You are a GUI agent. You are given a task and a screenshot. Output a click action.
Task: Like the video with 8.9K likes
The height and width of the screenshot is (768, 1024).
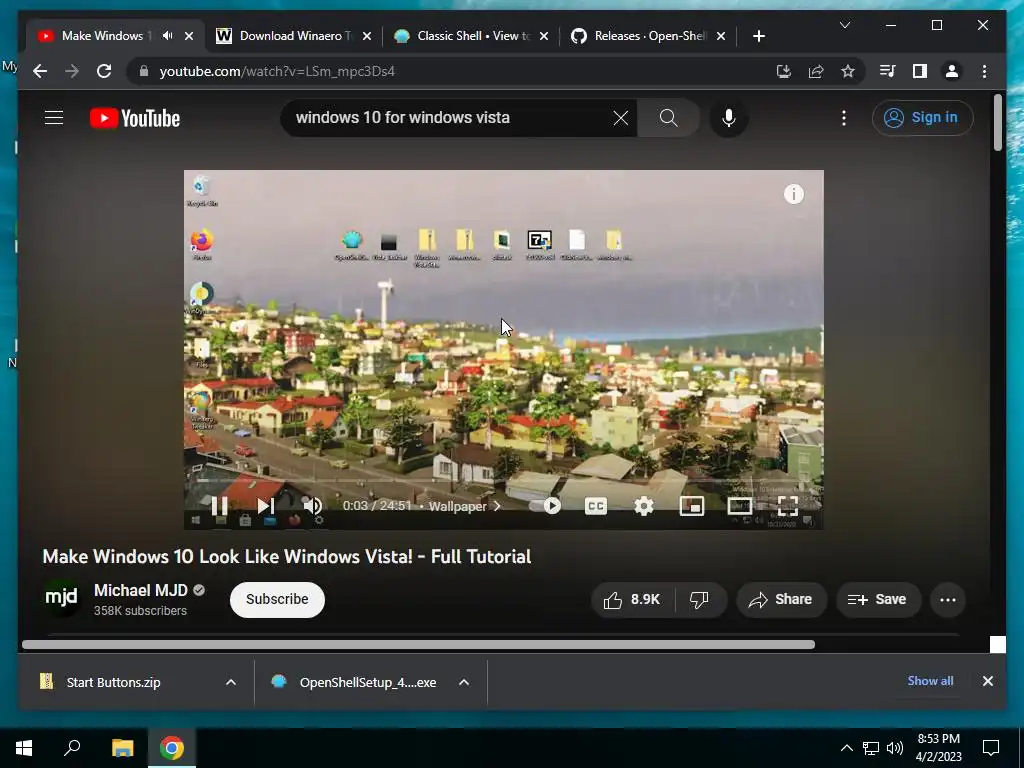[632, 600]
